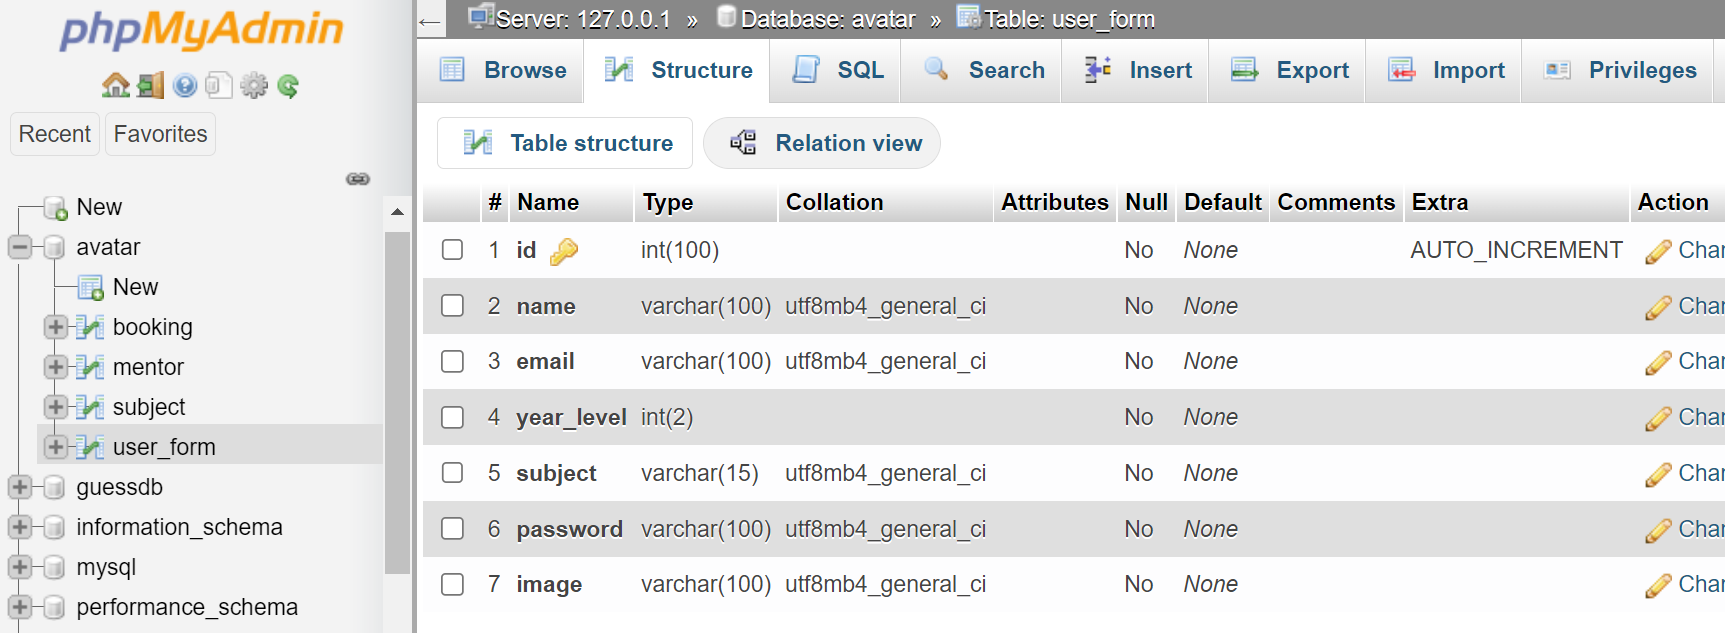1725x633 pixels.
Task: Collapse the avatar database tree node
Action: (x=19, y=247)
